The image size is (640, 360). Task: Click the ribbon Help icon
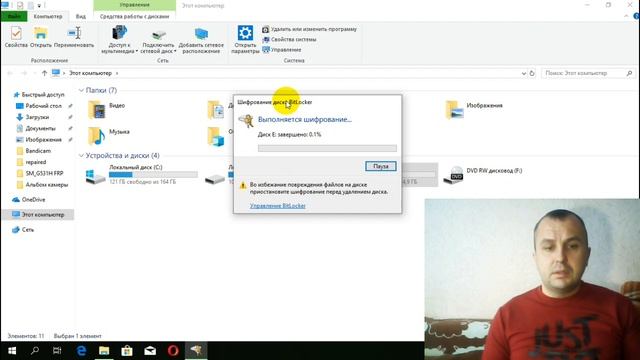pos(636,16)
